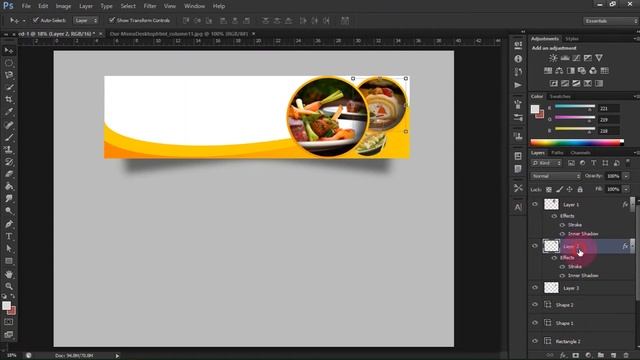This screenshot has width=640, height=360.
Task: Select the Zoom tool in the toolbox
Action: (x=9, y=286)
